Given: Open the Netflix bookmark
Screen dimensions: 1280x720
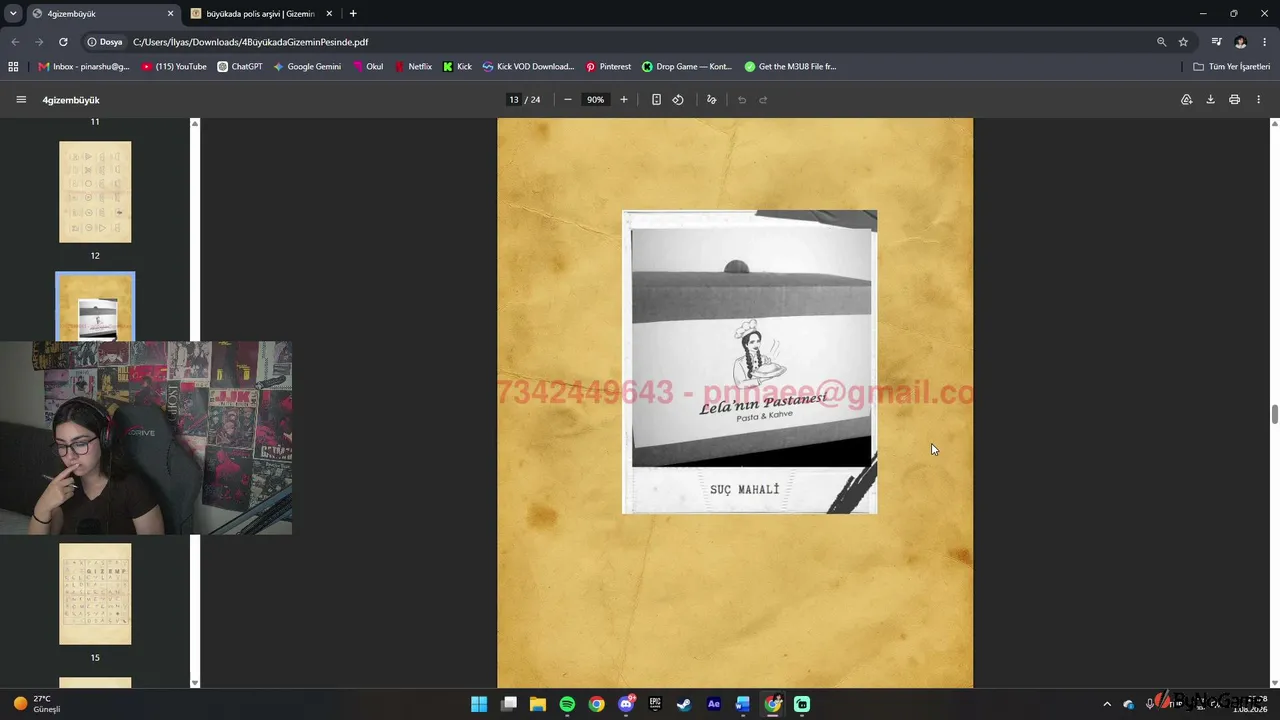Looking at the screenshot, I should 413,67.
